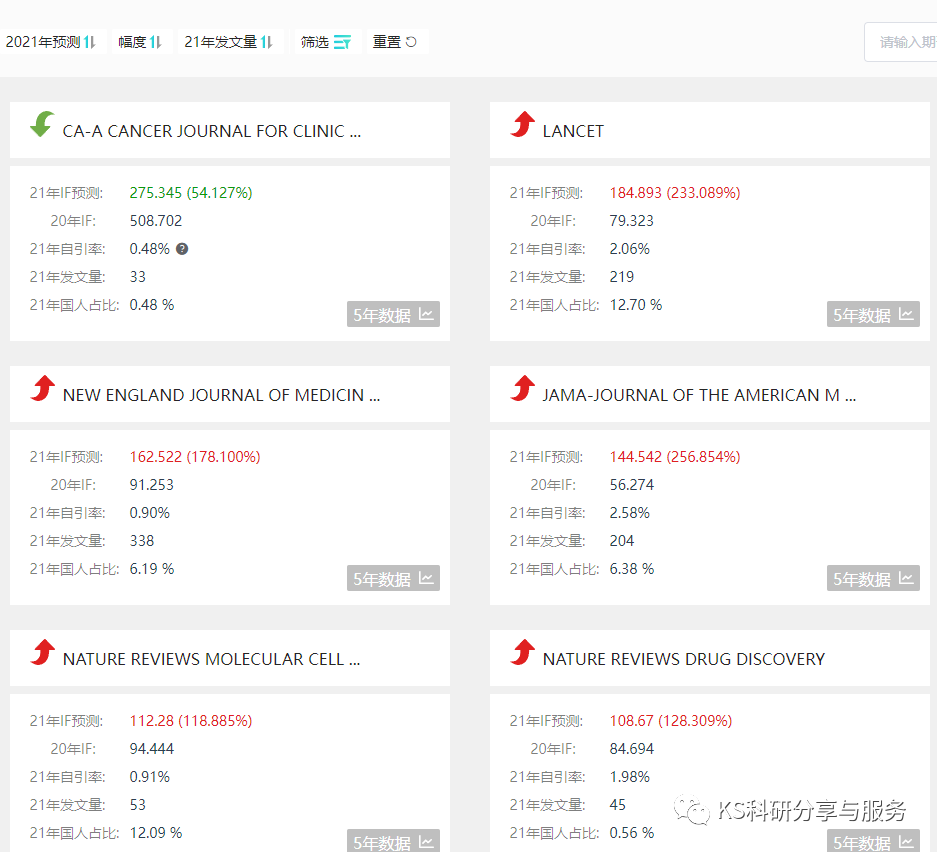Open CA-A CANCER JOURNAL FOR CLINIC title
Image resolution: width=937 pixels, height=852 pixels.
click(212, 131)
